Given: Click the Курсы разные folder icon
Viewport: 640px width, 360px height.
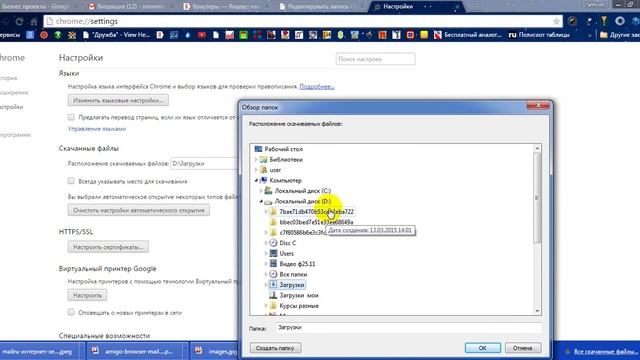Looking at the screenshot, I should point(273,306).
